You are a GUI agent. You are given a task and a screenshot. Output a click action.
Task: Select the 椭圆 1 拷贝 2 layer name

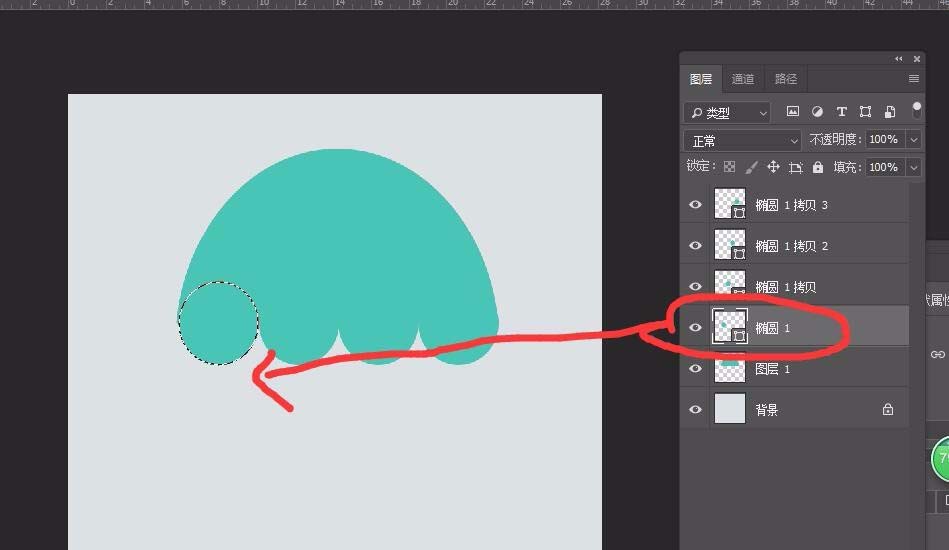(x=791, y=246)
